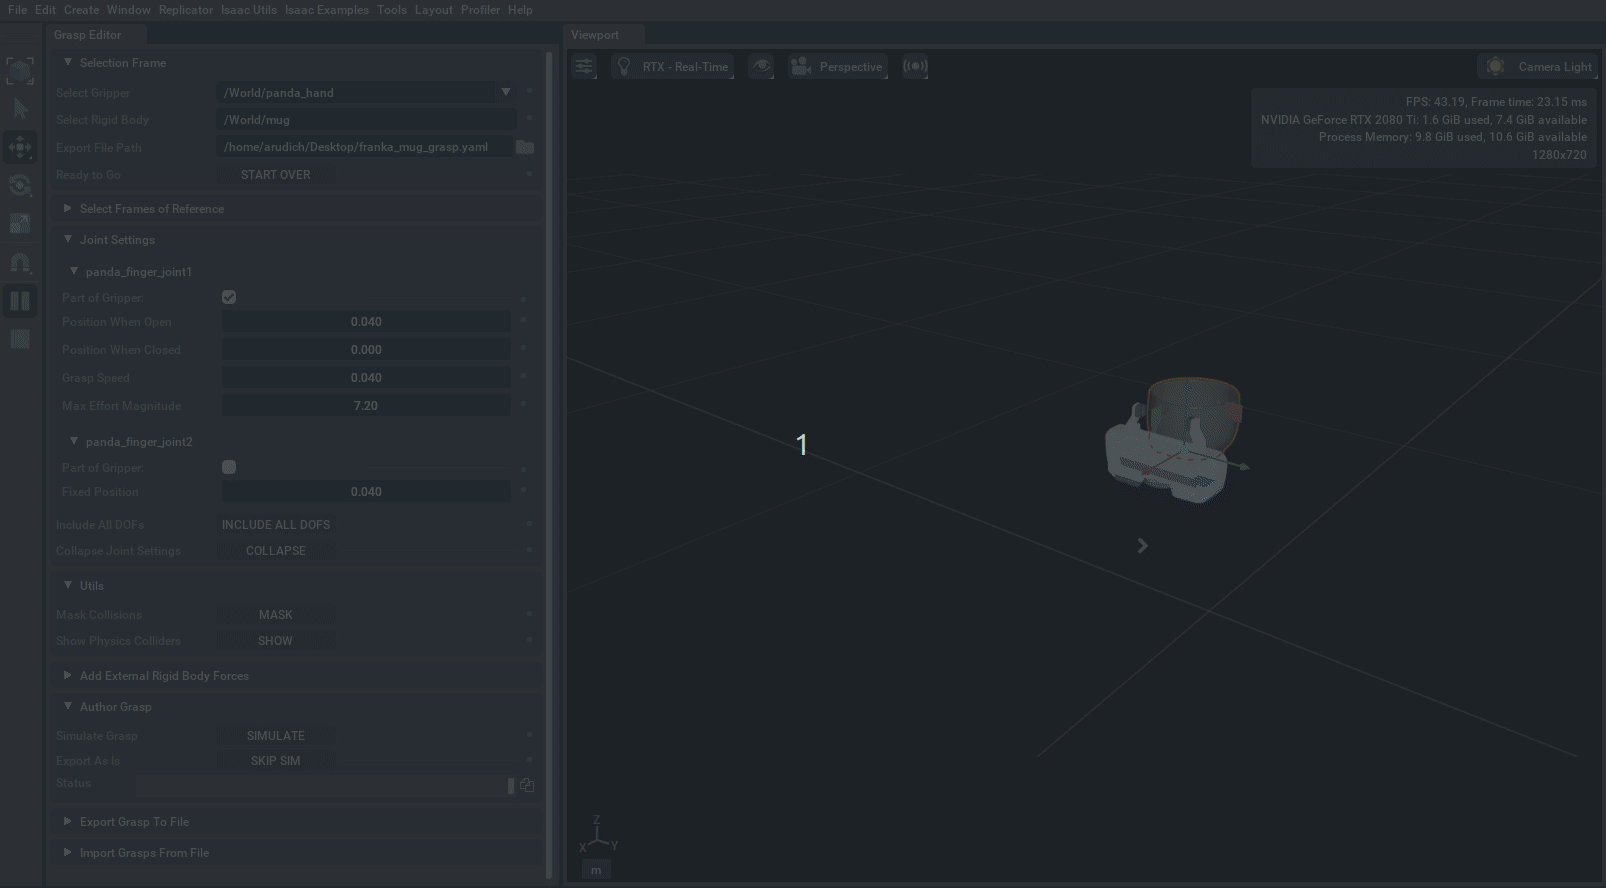Pause the simulation with the pause icon
Image resolution: width=1606 pixels, height=888 pixels.
click(20, 301)
